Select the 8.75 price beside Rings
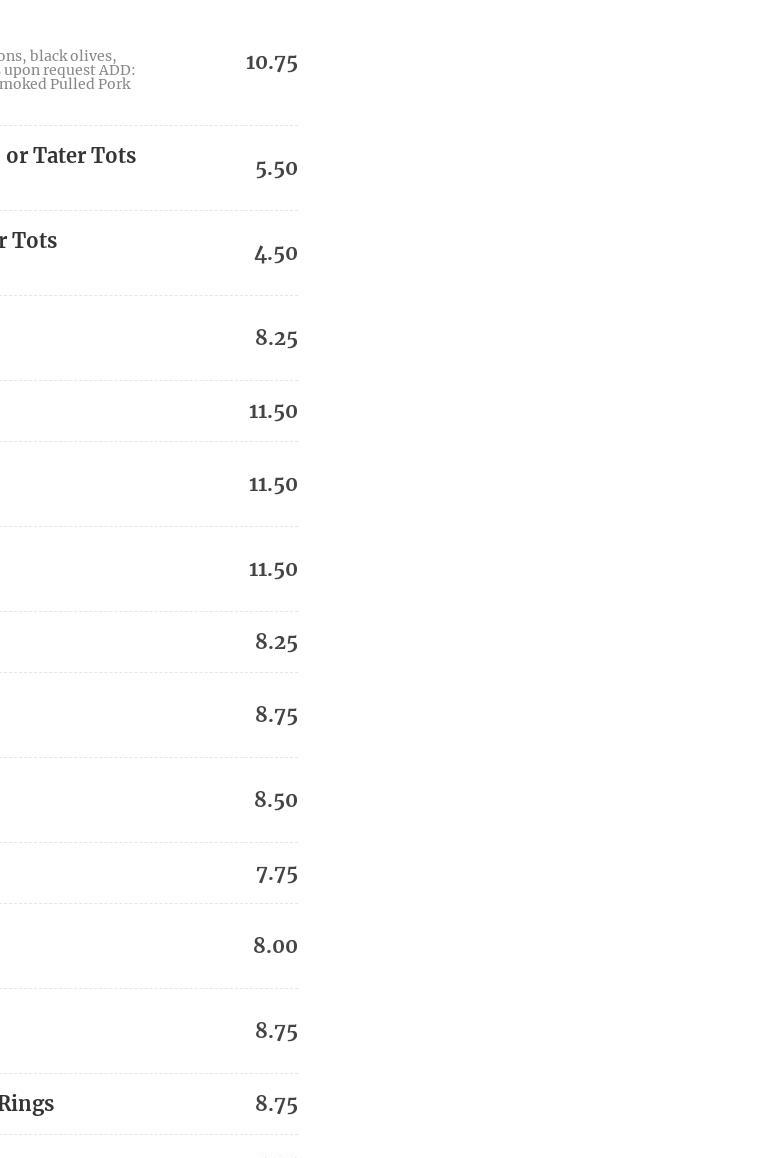Screen dimensions: 770x1158 (276, 1104)
